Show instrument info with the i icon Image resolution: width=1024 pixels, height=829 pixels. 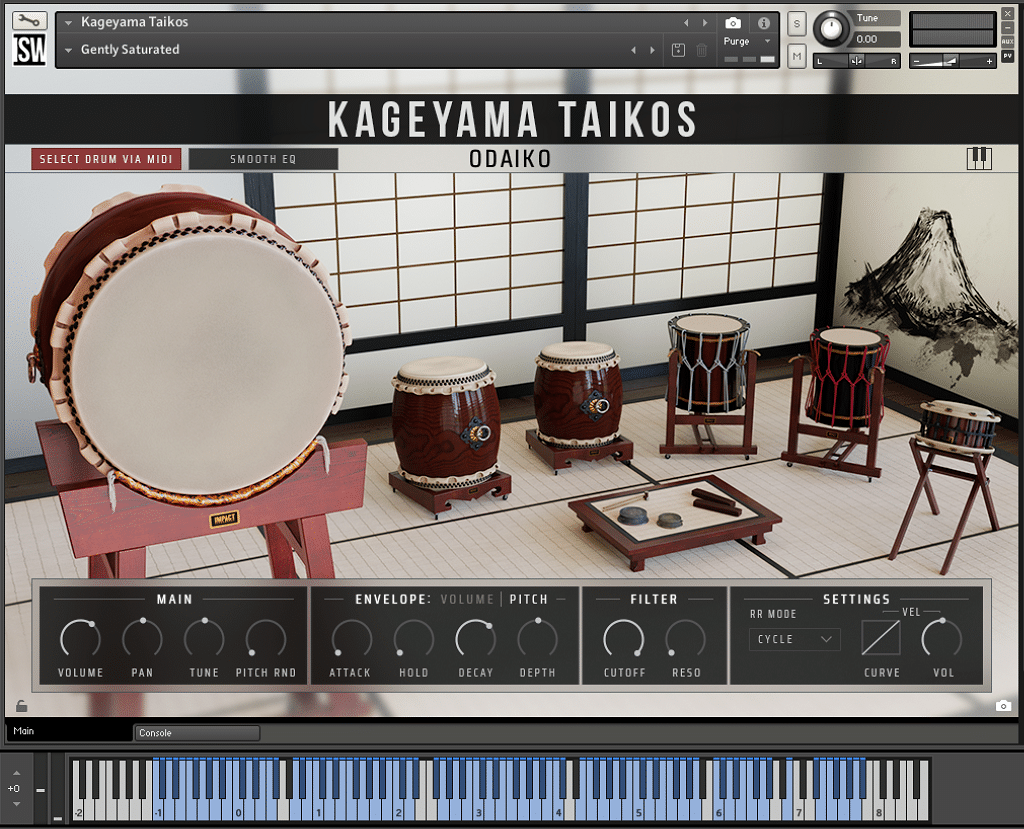click(x=763, y=24)
